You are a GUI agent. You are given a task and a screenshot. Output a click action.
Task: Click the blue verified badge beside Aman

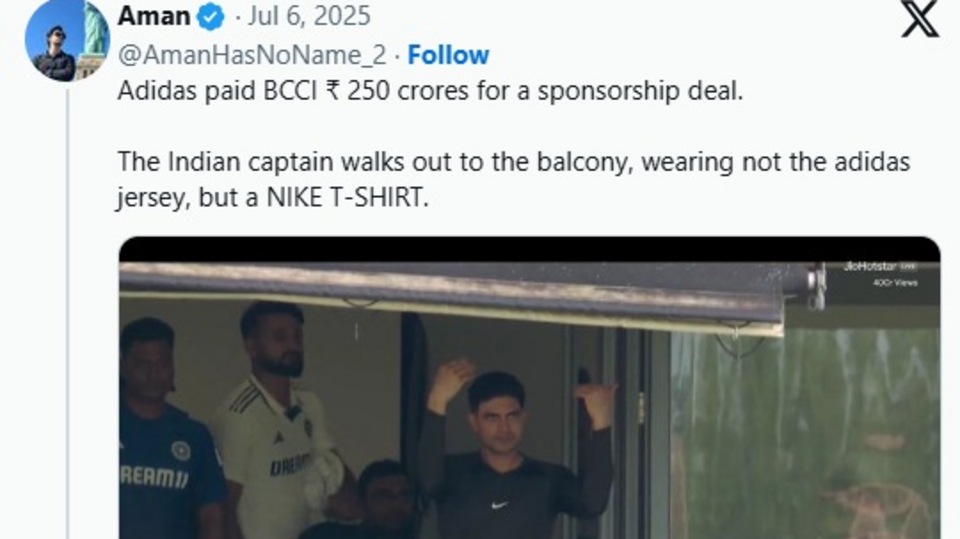coord(211,17)
